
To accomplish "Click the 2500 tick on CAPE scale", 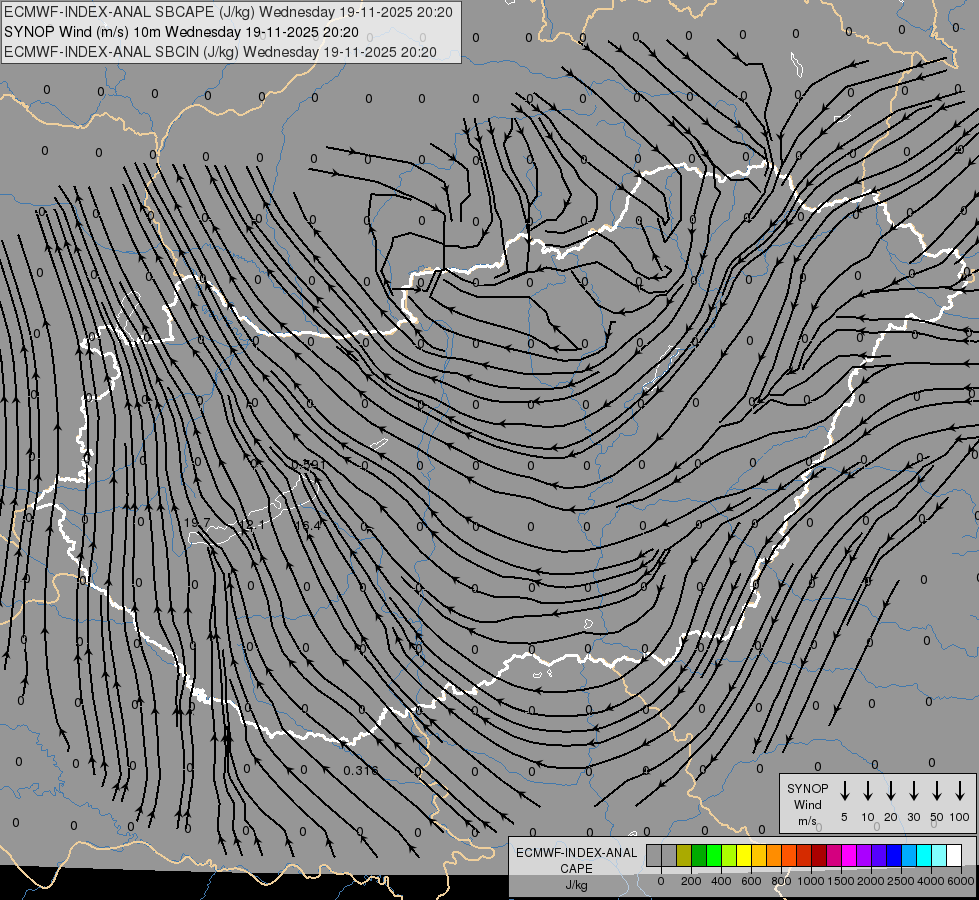I will (901, 881).
